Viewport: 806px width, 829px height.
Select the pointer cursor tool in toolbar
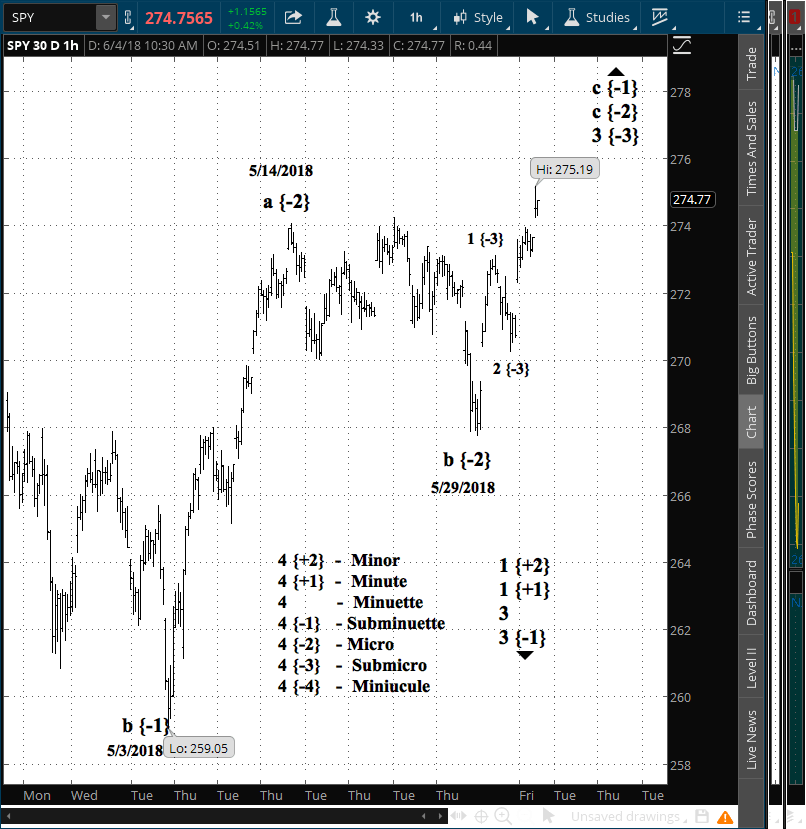pyautogui.click(x=533, y=17)
